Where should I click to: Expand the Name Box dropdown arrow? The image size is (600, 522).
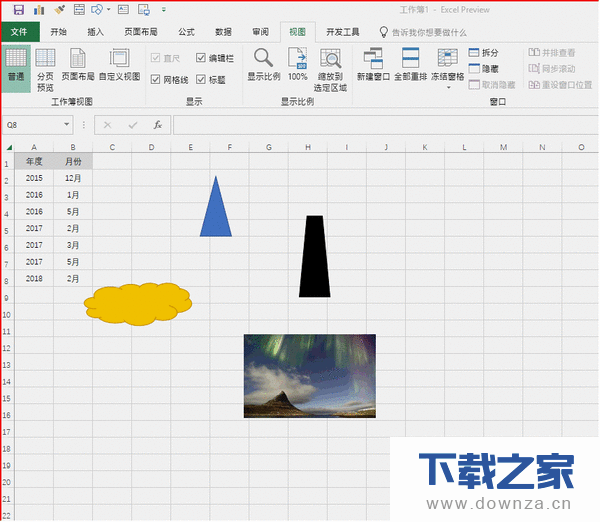(x=67, y=124)
